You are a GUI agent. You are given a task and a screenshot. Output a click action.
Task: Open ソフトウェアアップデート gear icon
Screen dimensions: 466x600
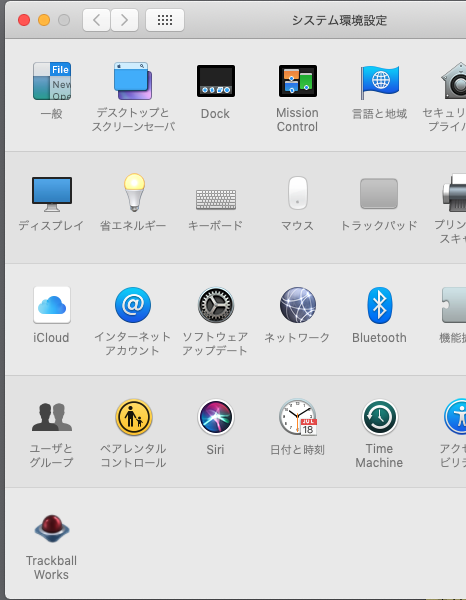tap(216, 305)
